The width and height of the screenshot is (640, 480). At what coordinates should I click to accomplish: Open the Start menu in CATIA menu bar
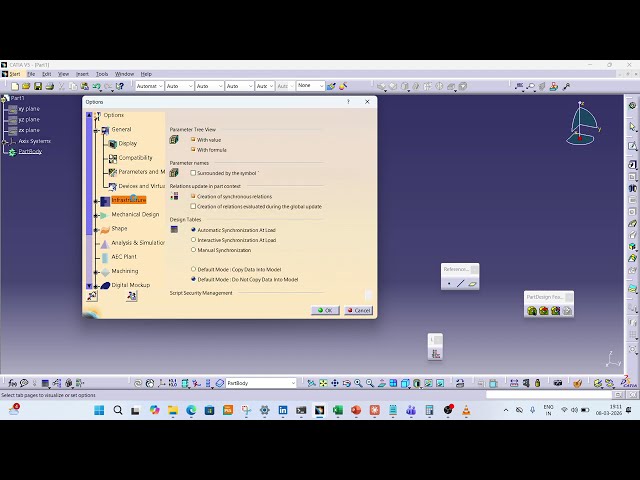pyautogui.click(x=15, y=74)
